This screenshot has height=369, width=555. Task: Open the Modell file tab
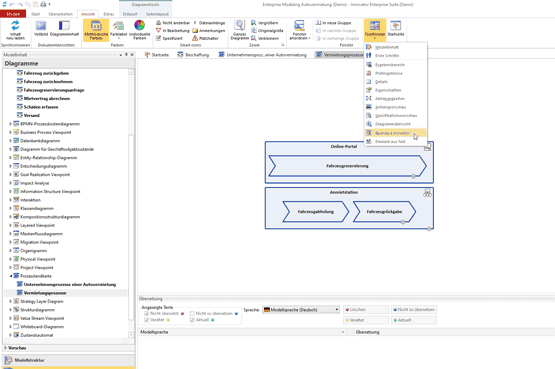tap(13, 14)
